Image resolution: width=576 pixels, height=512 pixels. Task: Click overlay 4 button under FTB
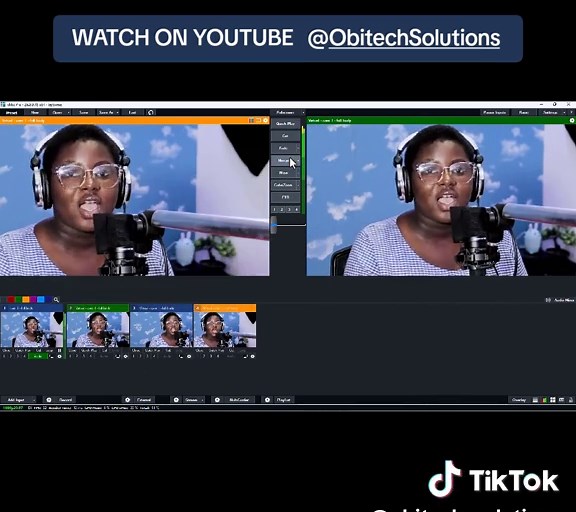pos(296,210)
